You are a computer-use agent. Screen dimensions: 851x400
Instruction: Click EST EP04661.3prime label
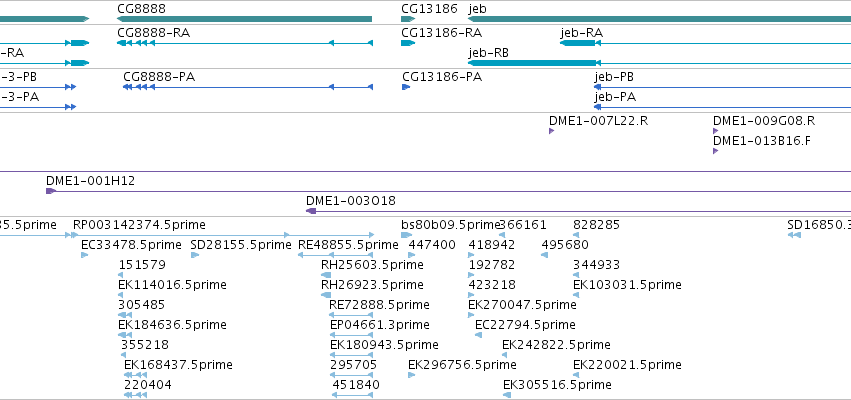(x=379, y=325)
